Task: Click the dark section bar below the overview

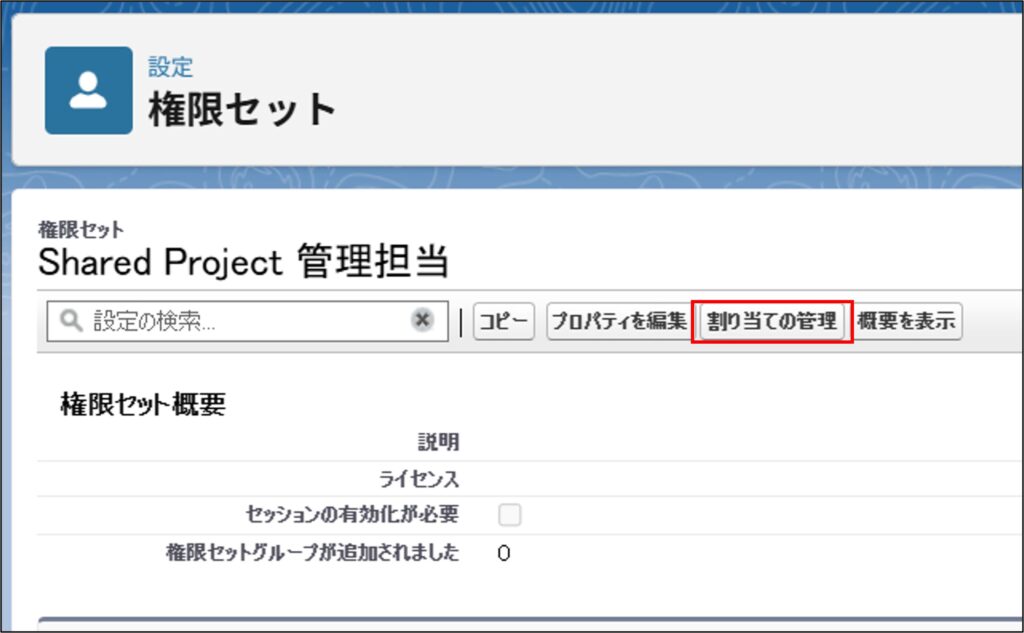Action: 530,624
